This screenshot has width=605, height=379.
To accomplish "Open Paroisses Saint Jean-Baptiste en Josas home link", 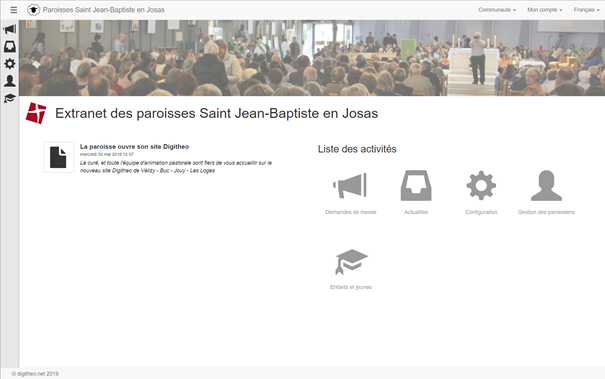I will (x=103, y=10).
